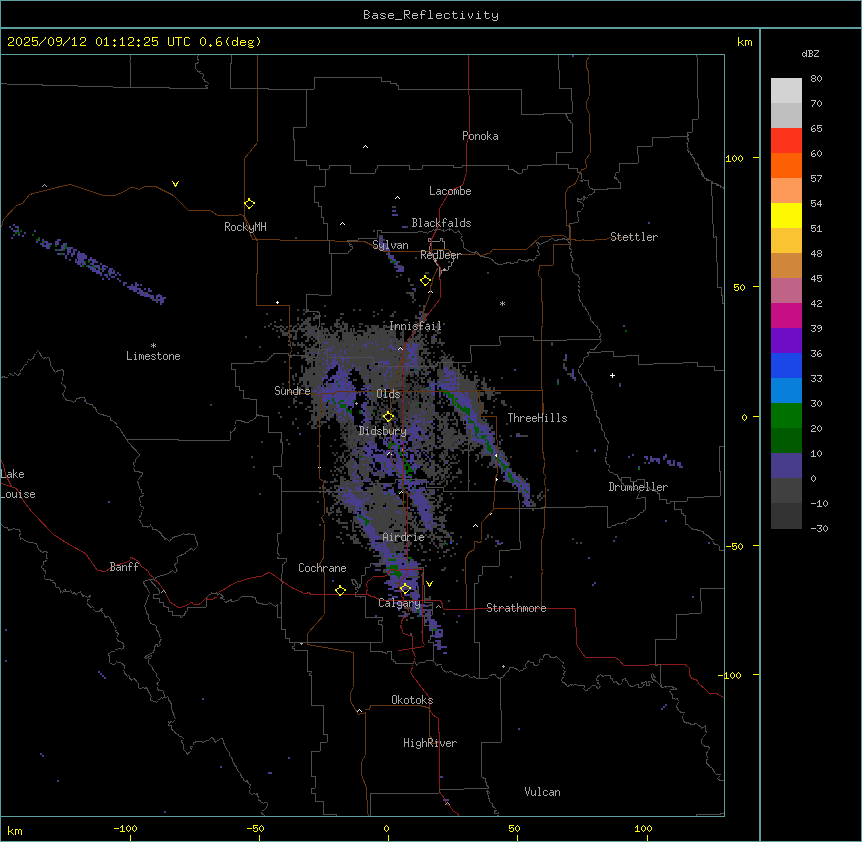This screenshot has width=862, height=842.
Task: Click the Sundre city label
Action: (292, 391)
